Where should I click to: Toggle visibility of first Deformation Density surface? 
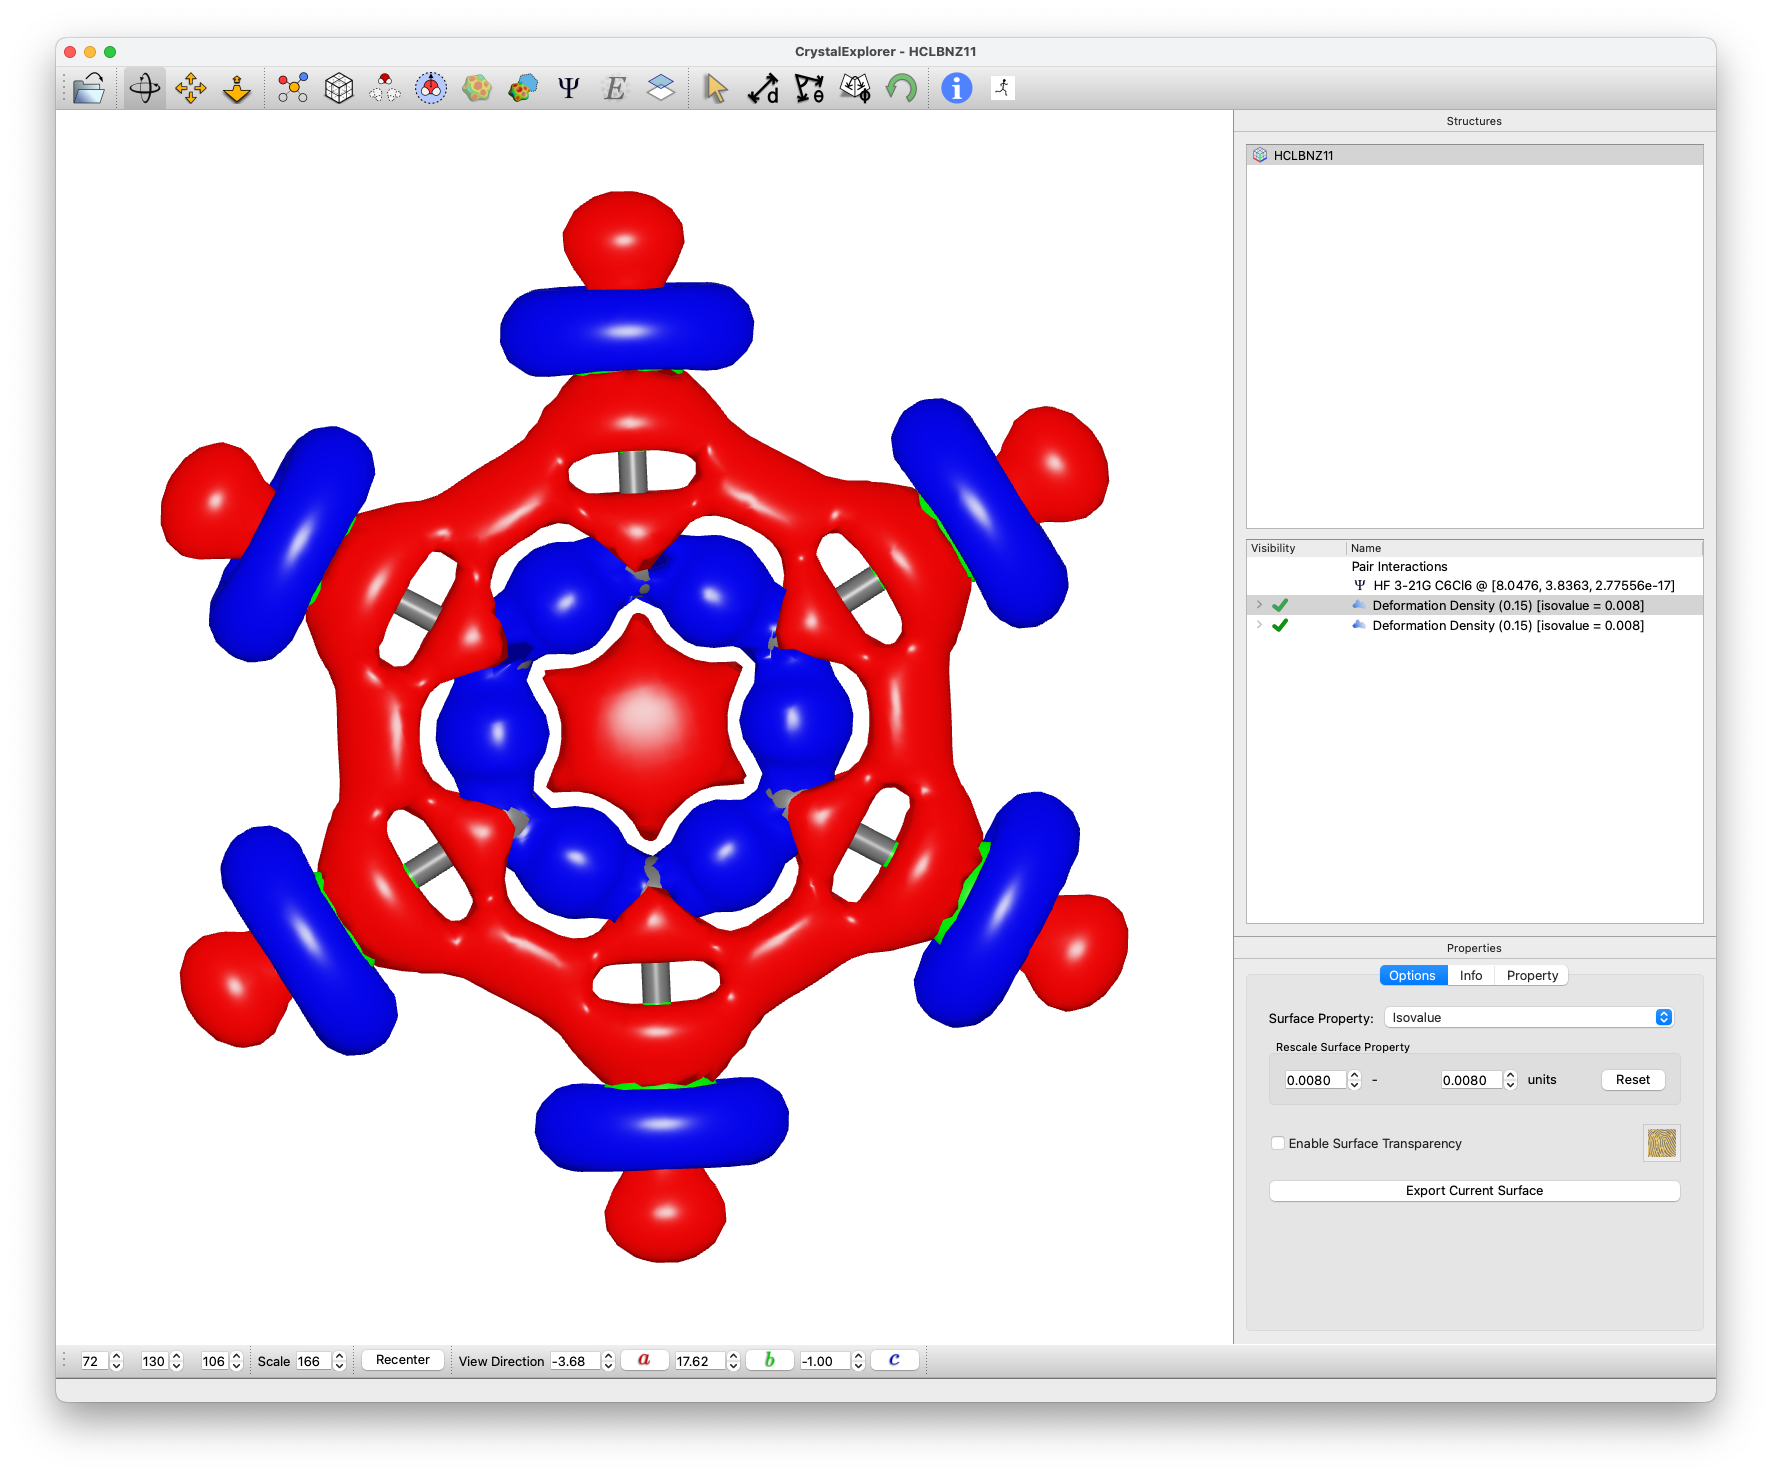(x=1279, y=606)
